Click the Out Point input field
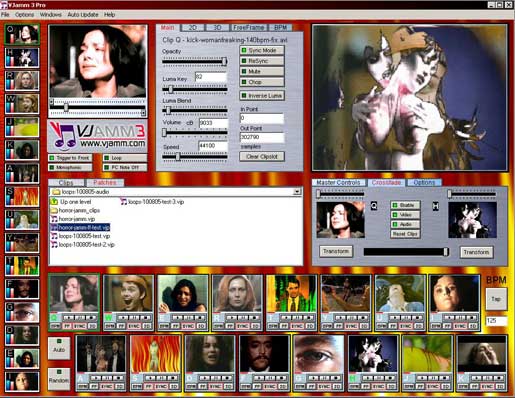Image resolution: width=515 pixels, height=398 pixels. [262, 137]
